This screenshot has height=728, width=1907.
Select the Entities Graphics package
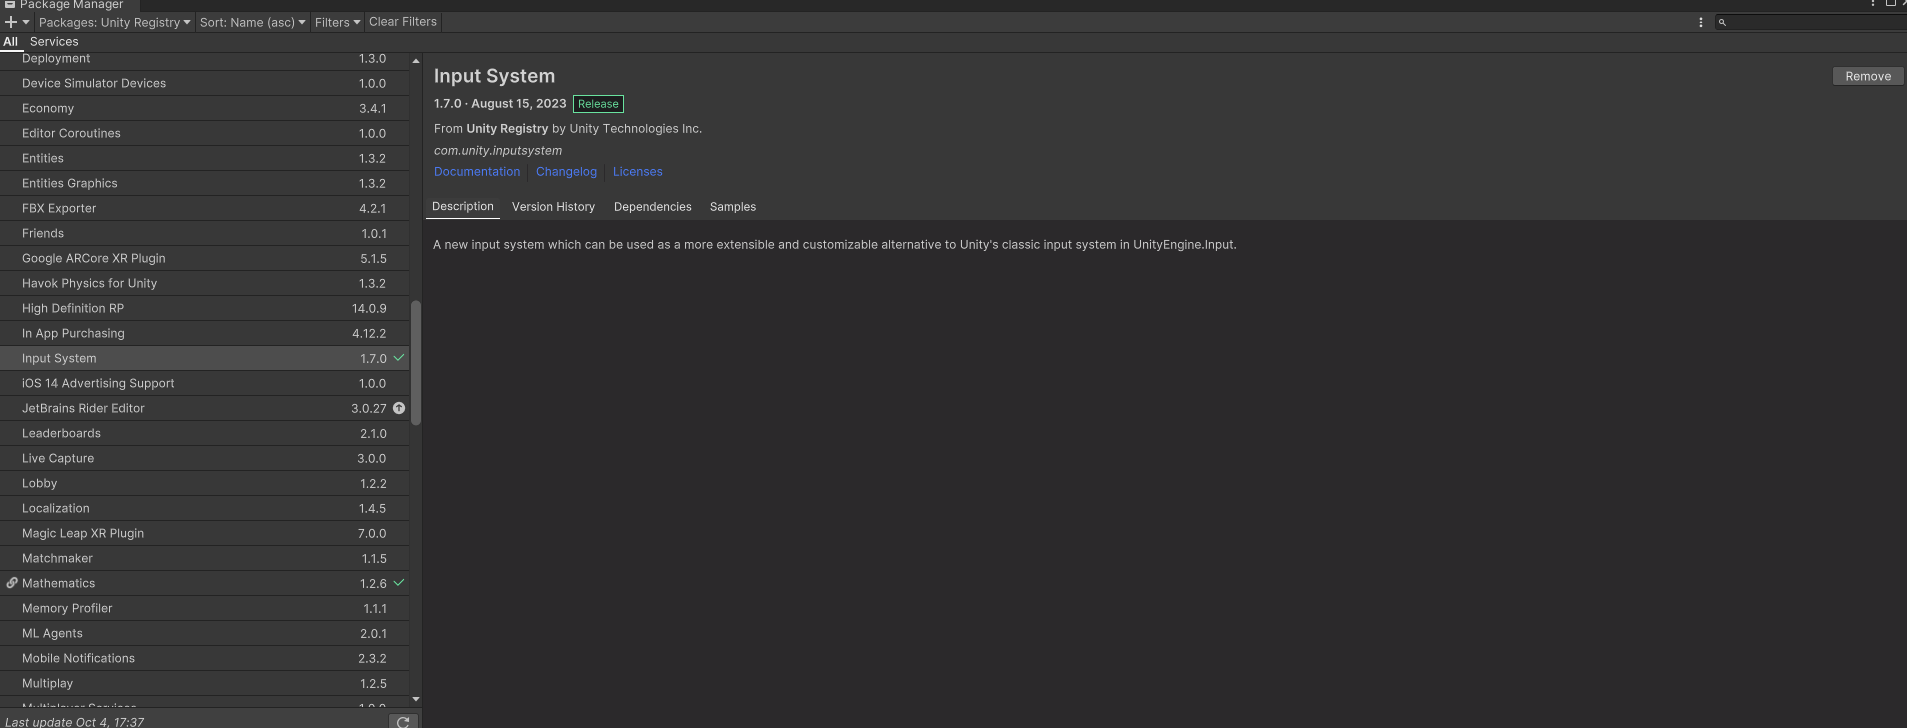click(204, 183)
